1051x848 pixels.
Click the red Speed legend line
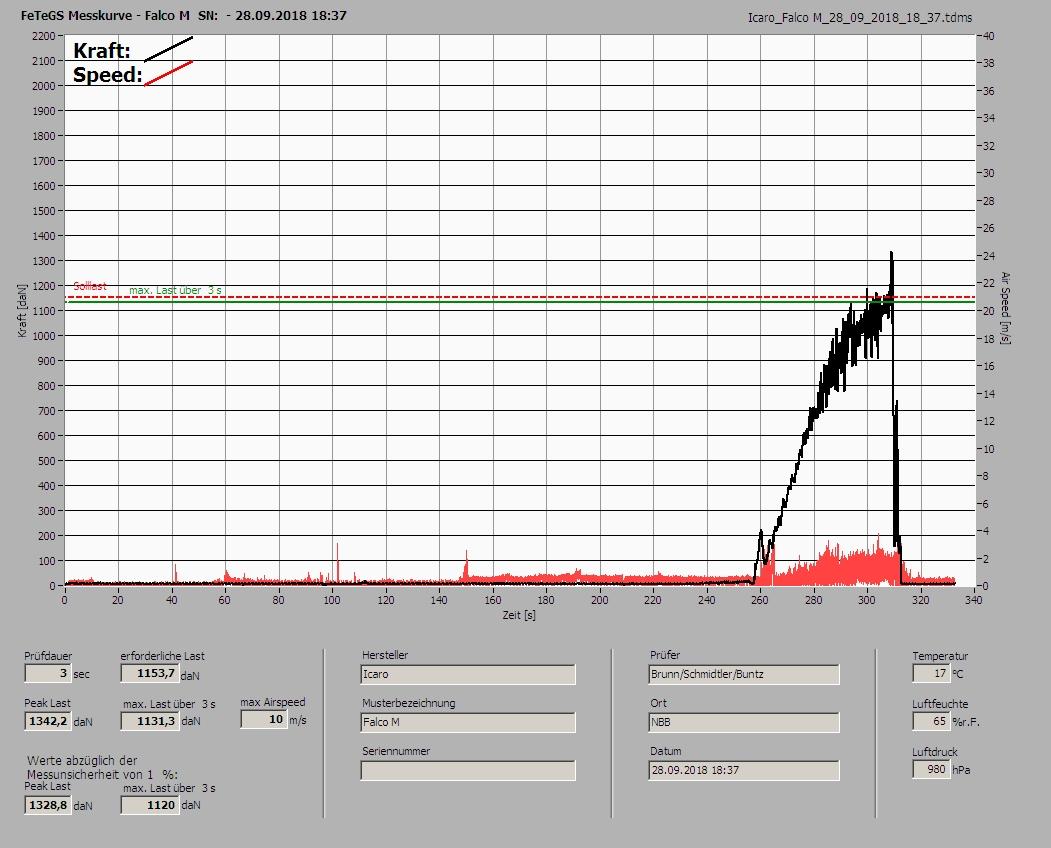[x=168, y=73]
